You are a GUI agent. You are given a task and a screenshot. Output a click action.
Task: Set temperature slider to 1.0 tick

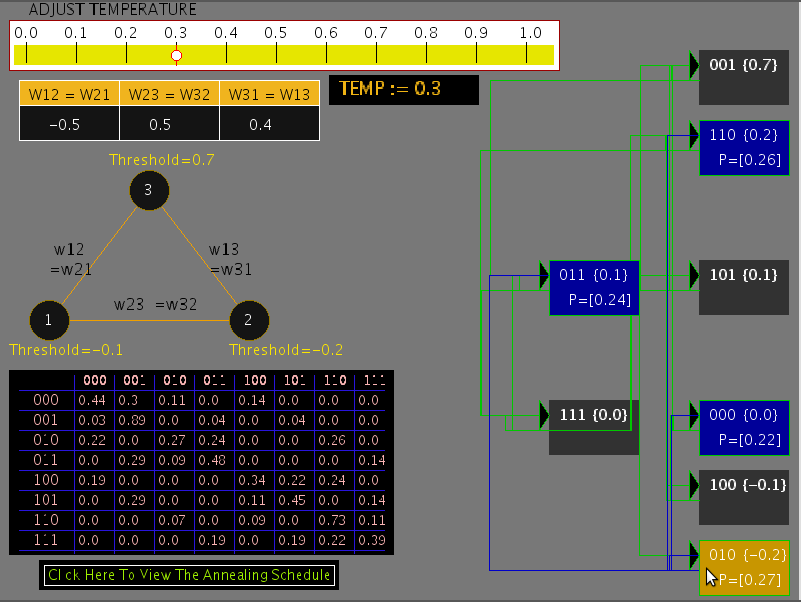click(x=527, y=53)
